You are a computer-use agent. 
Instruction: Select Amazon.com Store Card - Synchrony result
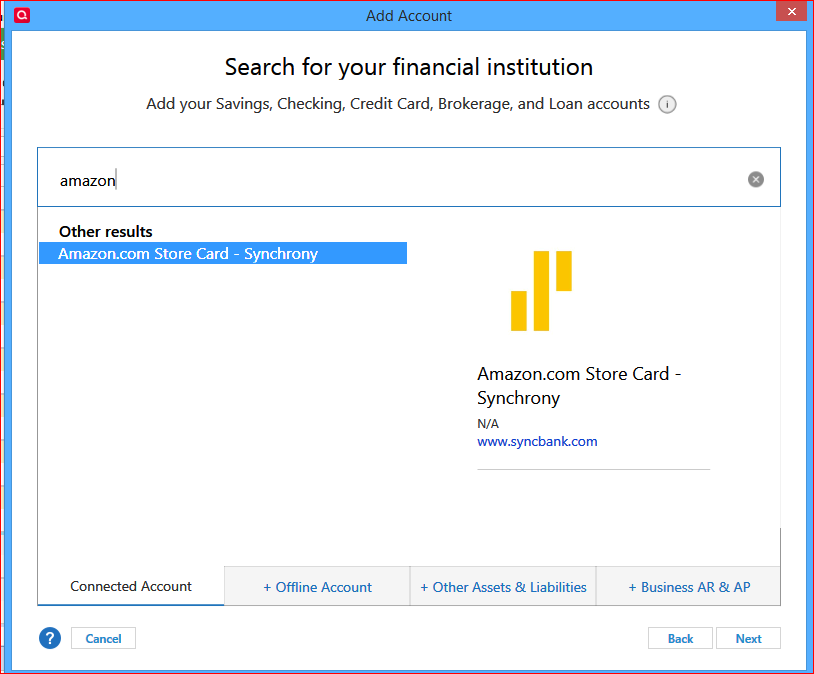(x=223, y=253)
